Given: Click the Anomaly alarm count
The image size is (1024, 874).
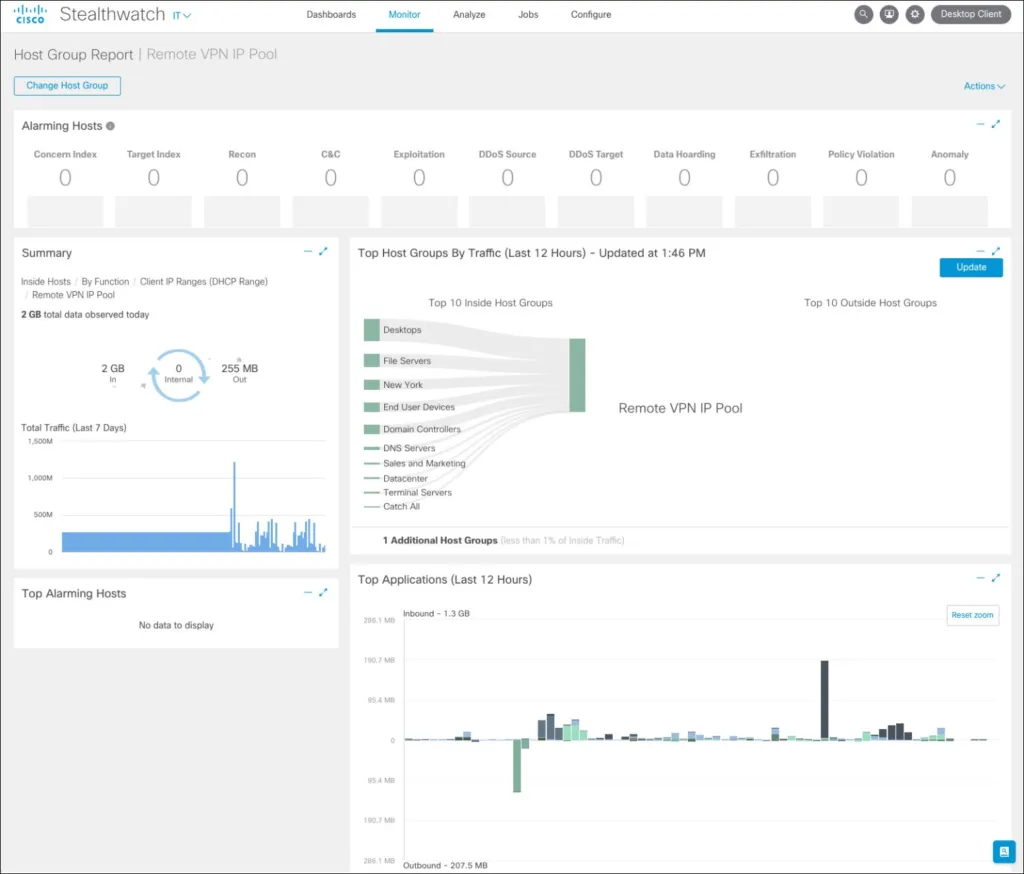Looking at the screenshot, I should pos(950,178).
